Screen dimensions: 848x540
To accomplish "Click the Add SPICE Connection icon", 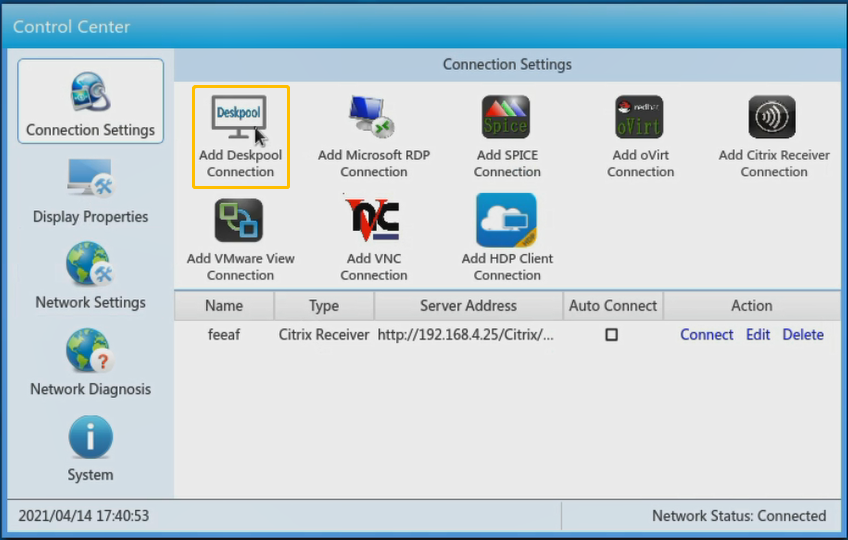I will (x=506, y=117).
